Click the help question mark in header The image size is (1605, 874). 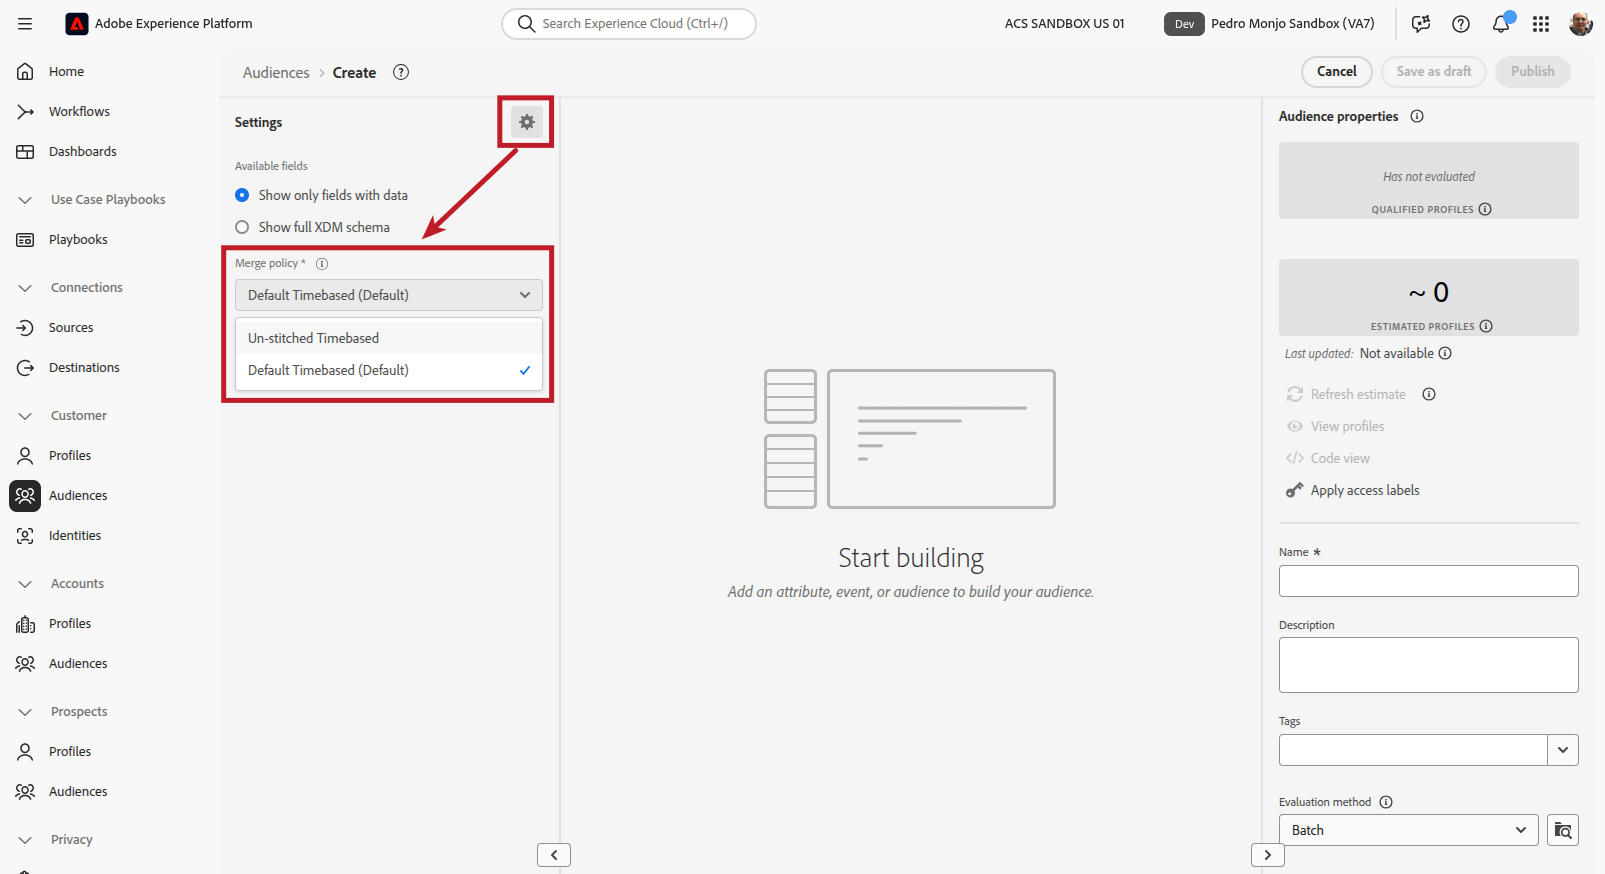pos(1461,24)
